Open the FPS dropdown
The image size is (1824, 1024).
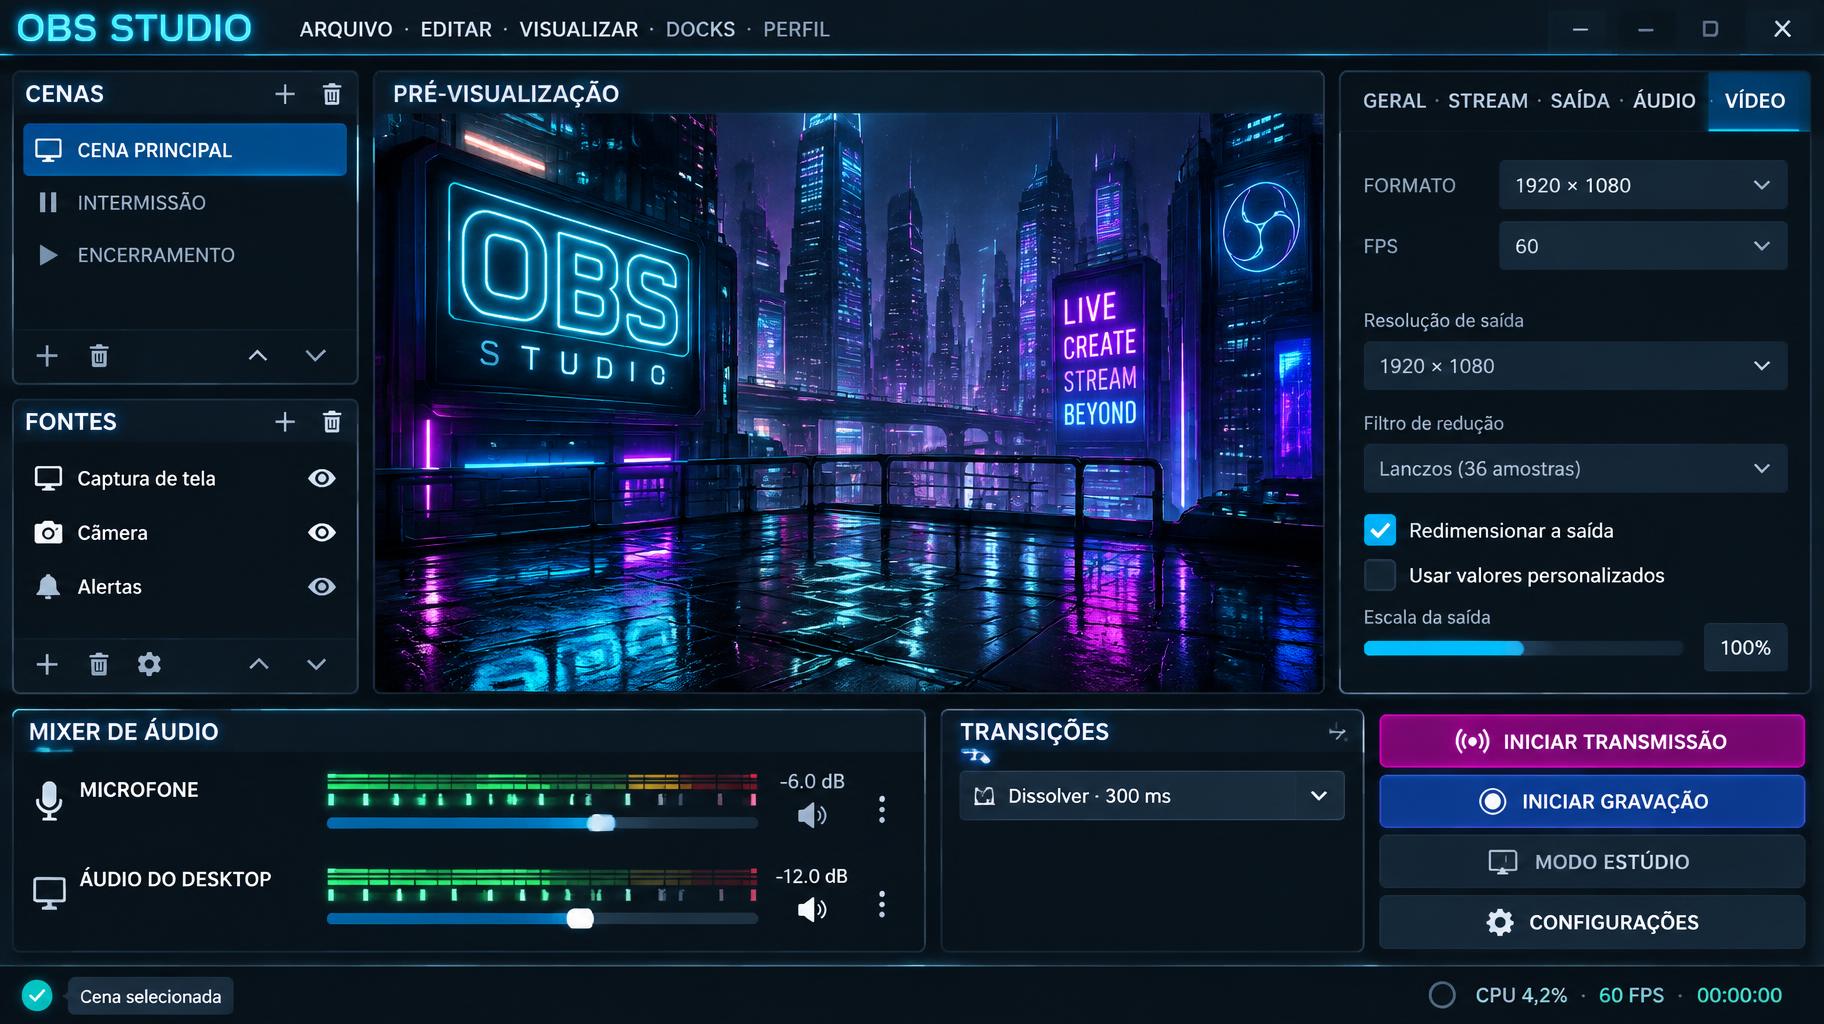[x=1643, y=246]
